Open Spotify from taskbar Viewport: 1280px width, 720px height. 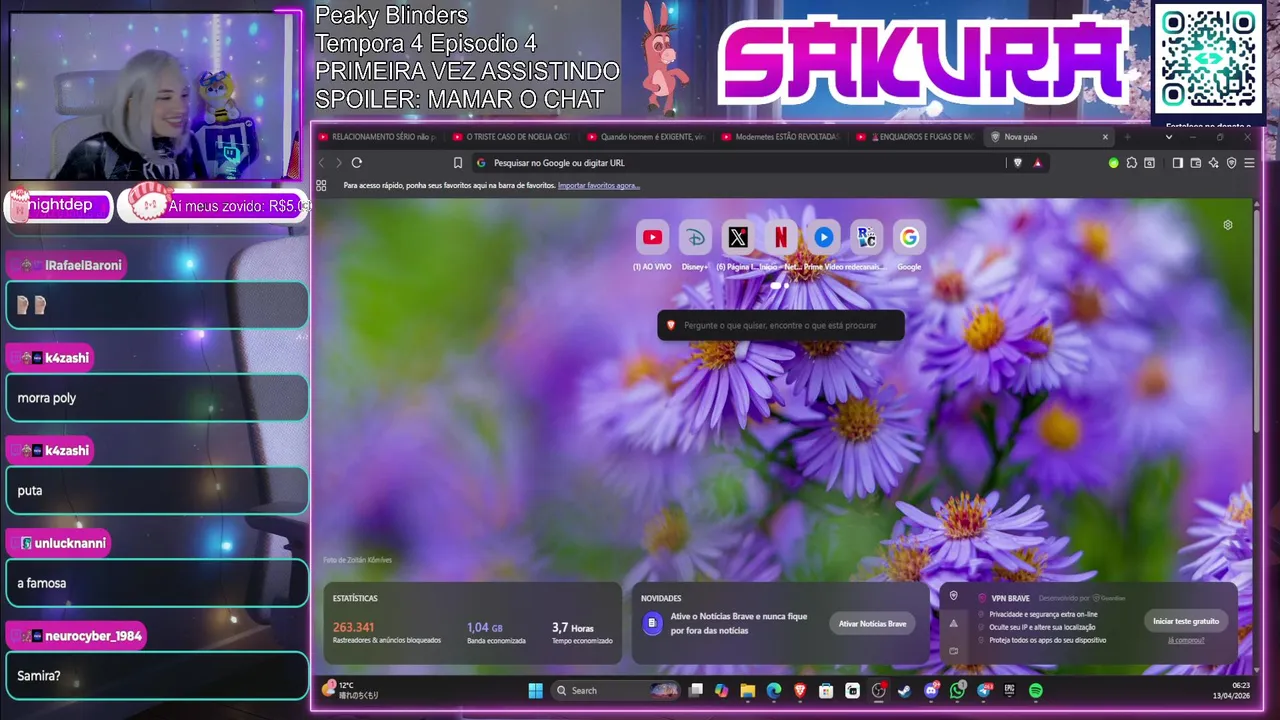click(x=1036, y=690)
